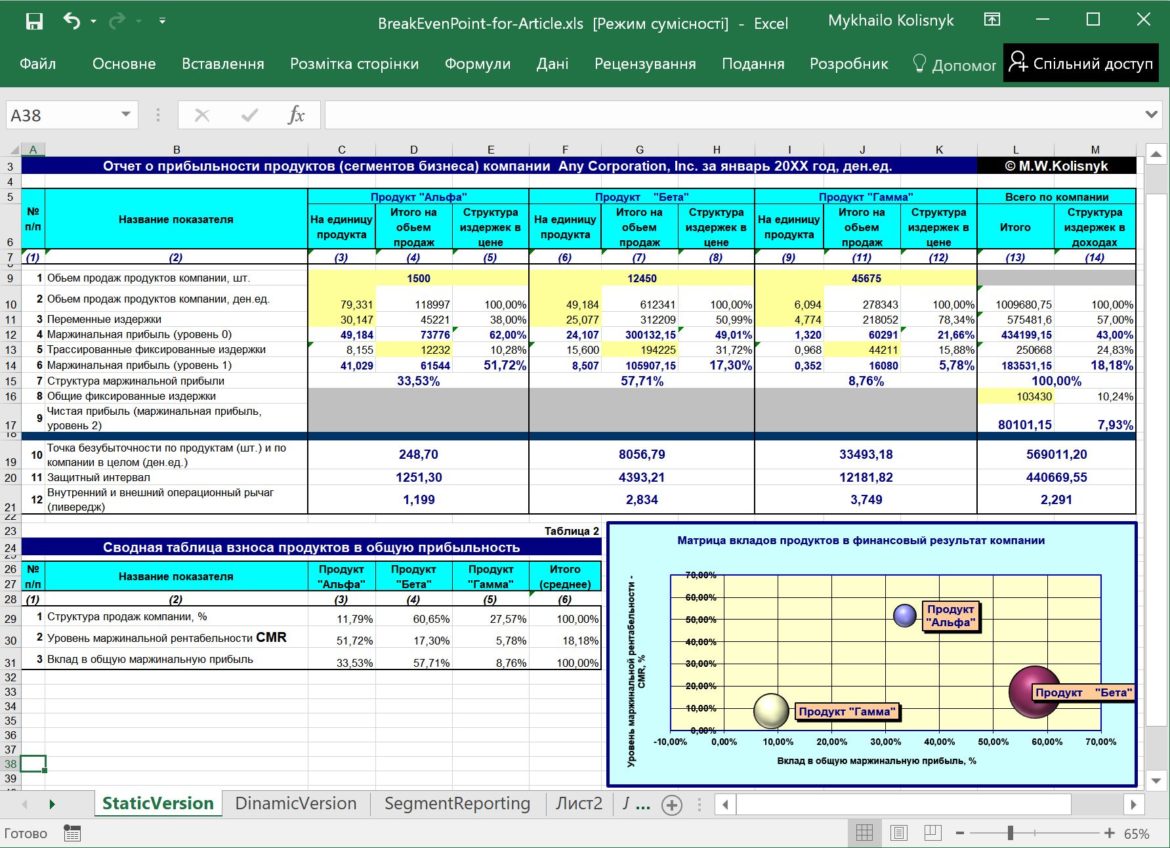Click the previous sheet navigation arrow

25,805
